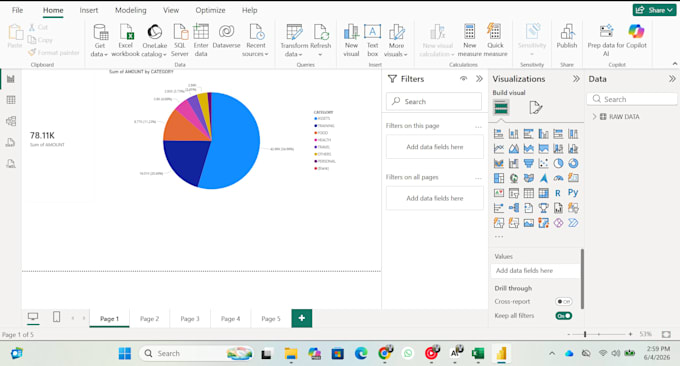Click the Share button
This screenshot has height=366, width=680.
point(654,10)
